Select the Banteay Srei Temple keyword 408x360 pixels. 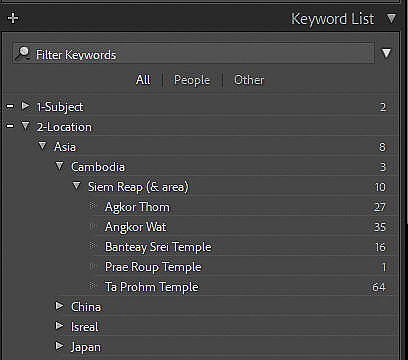(x=158, y=247)
